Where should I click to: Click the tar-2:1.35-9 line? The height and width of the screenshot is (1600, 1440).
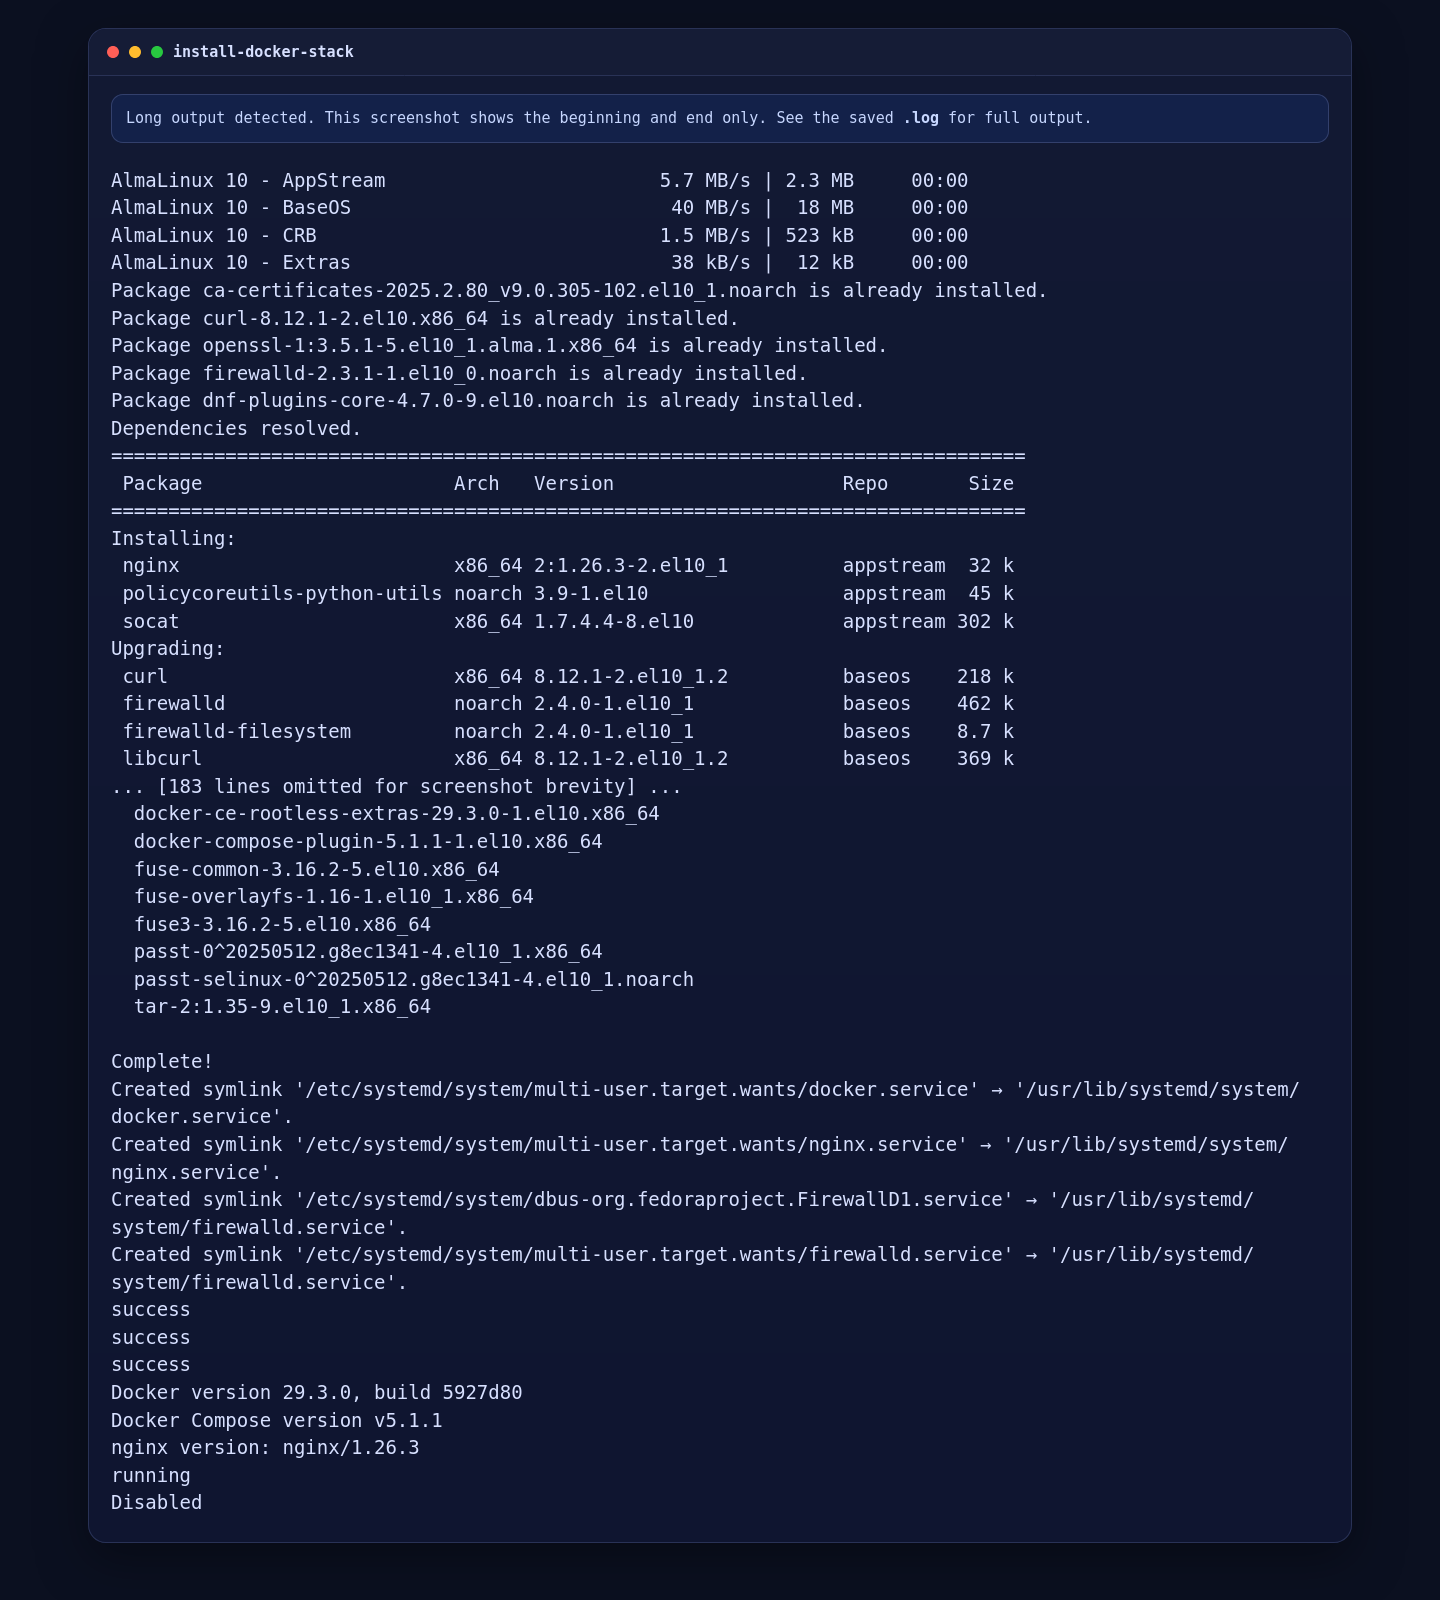click(283, 1007)
